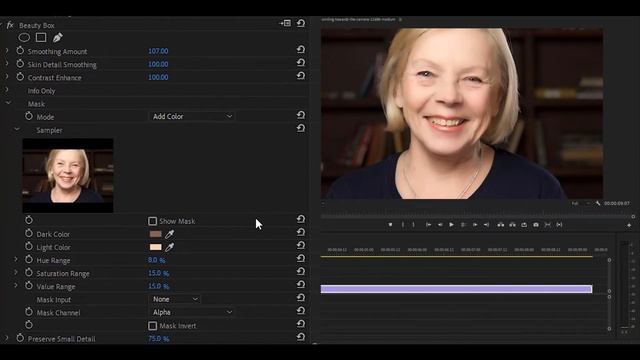The width and height of the screenshot is (640, 360).
Task: Capture frame with the camera icon
Action: pyautogui.click(x=536, y=224)
